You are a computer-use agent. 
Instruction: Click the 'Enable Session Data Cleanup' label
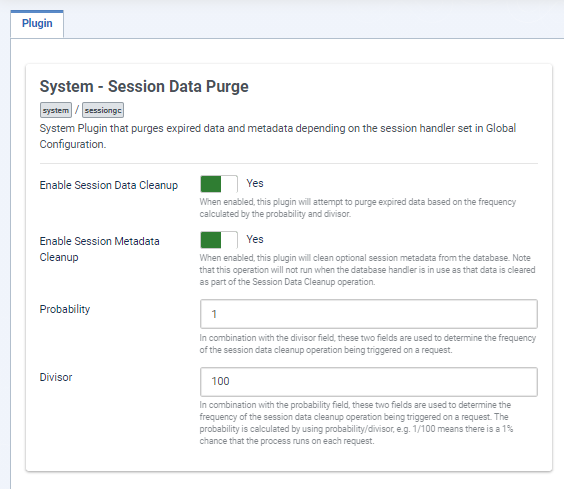point(109,185)
